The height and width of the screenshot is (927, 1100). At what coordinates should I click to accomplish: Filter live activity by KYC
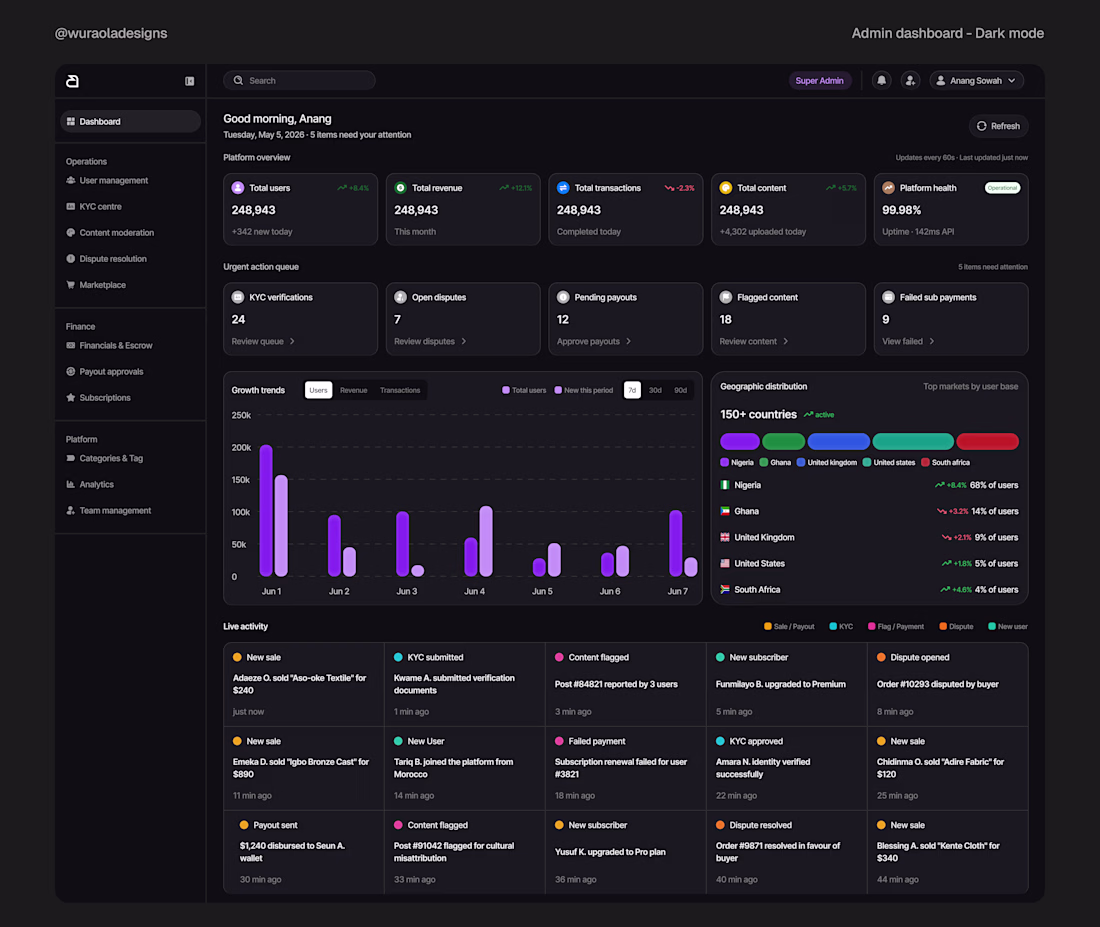click(x=841, y=627)
